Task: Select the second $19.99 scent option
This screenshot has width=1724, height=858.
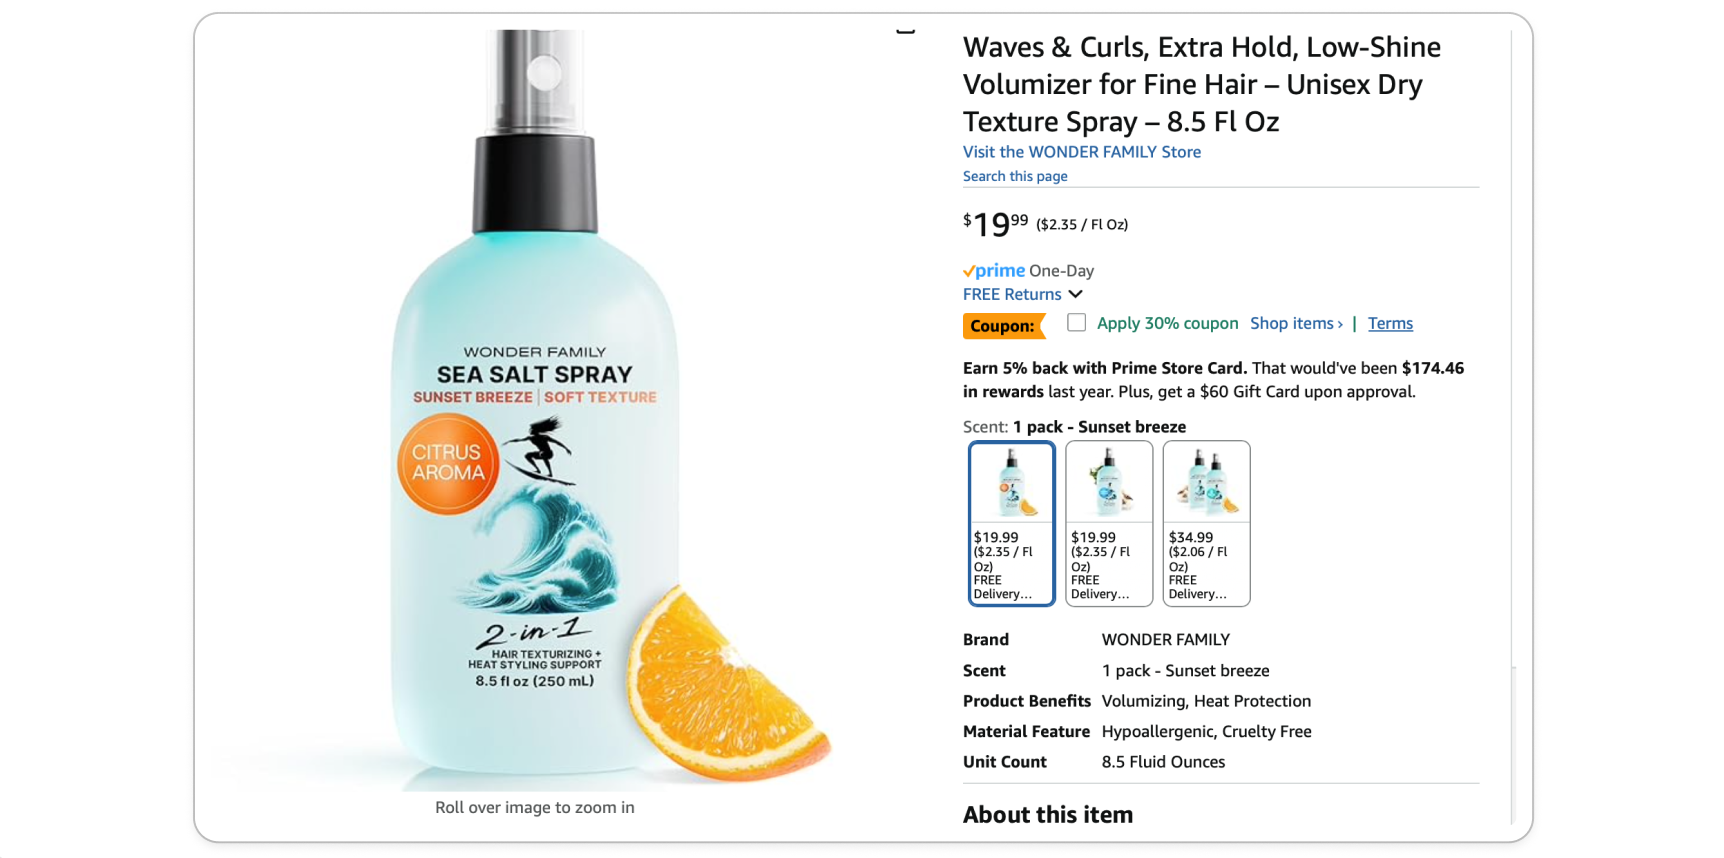Action: click(1109, 523)
